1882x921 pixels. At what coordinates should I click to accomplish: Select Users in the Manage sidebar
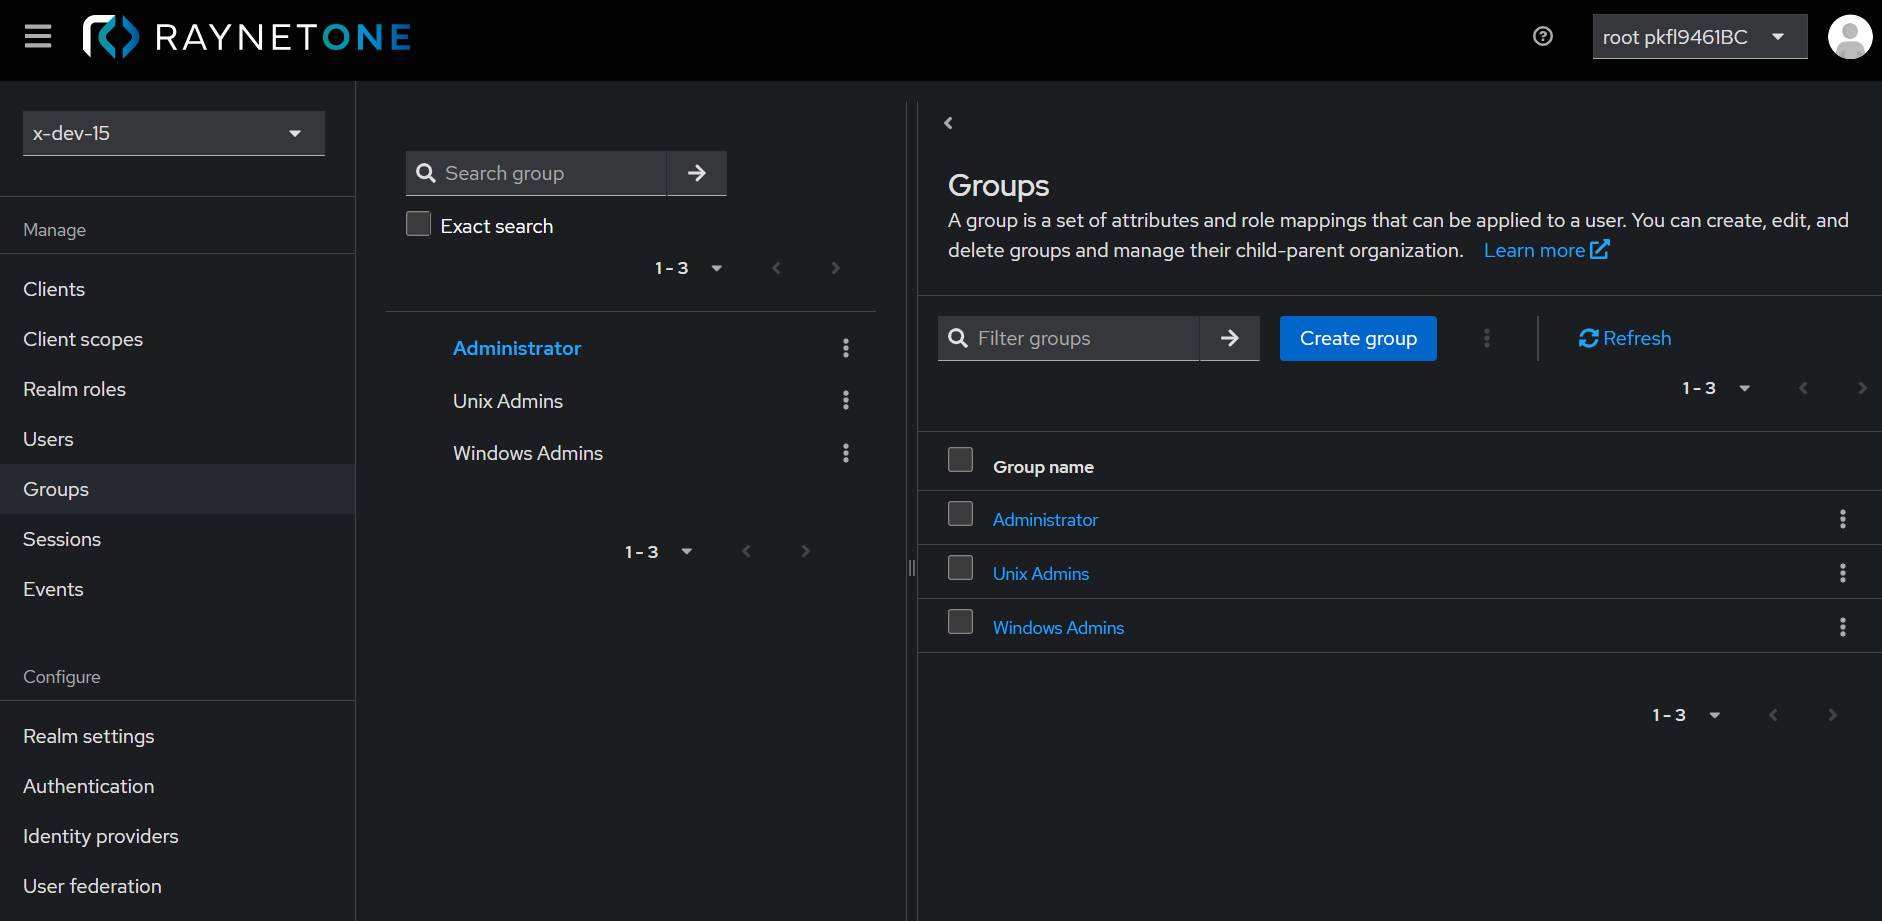click(x=48, y=439)
